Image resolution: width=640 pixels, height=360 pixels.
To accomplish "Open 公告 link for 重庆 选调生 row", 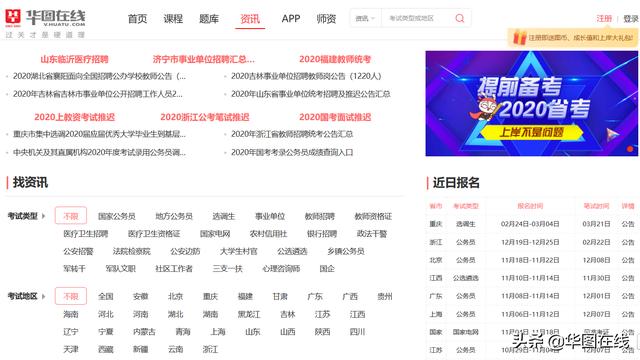I will pyautogui.click(x=628, y=224).
